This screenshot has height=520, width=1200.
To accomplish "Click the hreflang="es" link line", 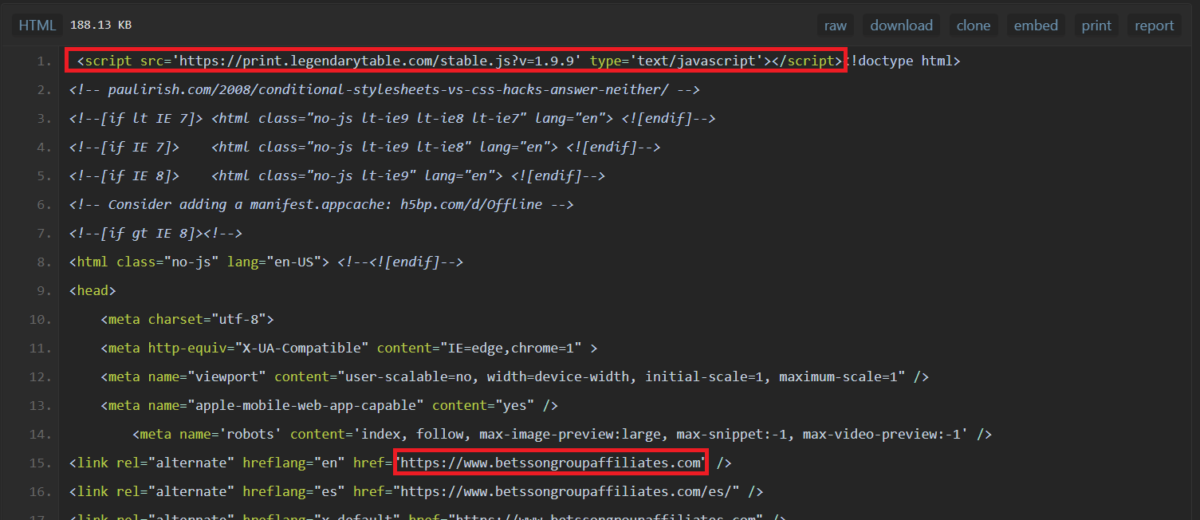I will click(416, 492).
